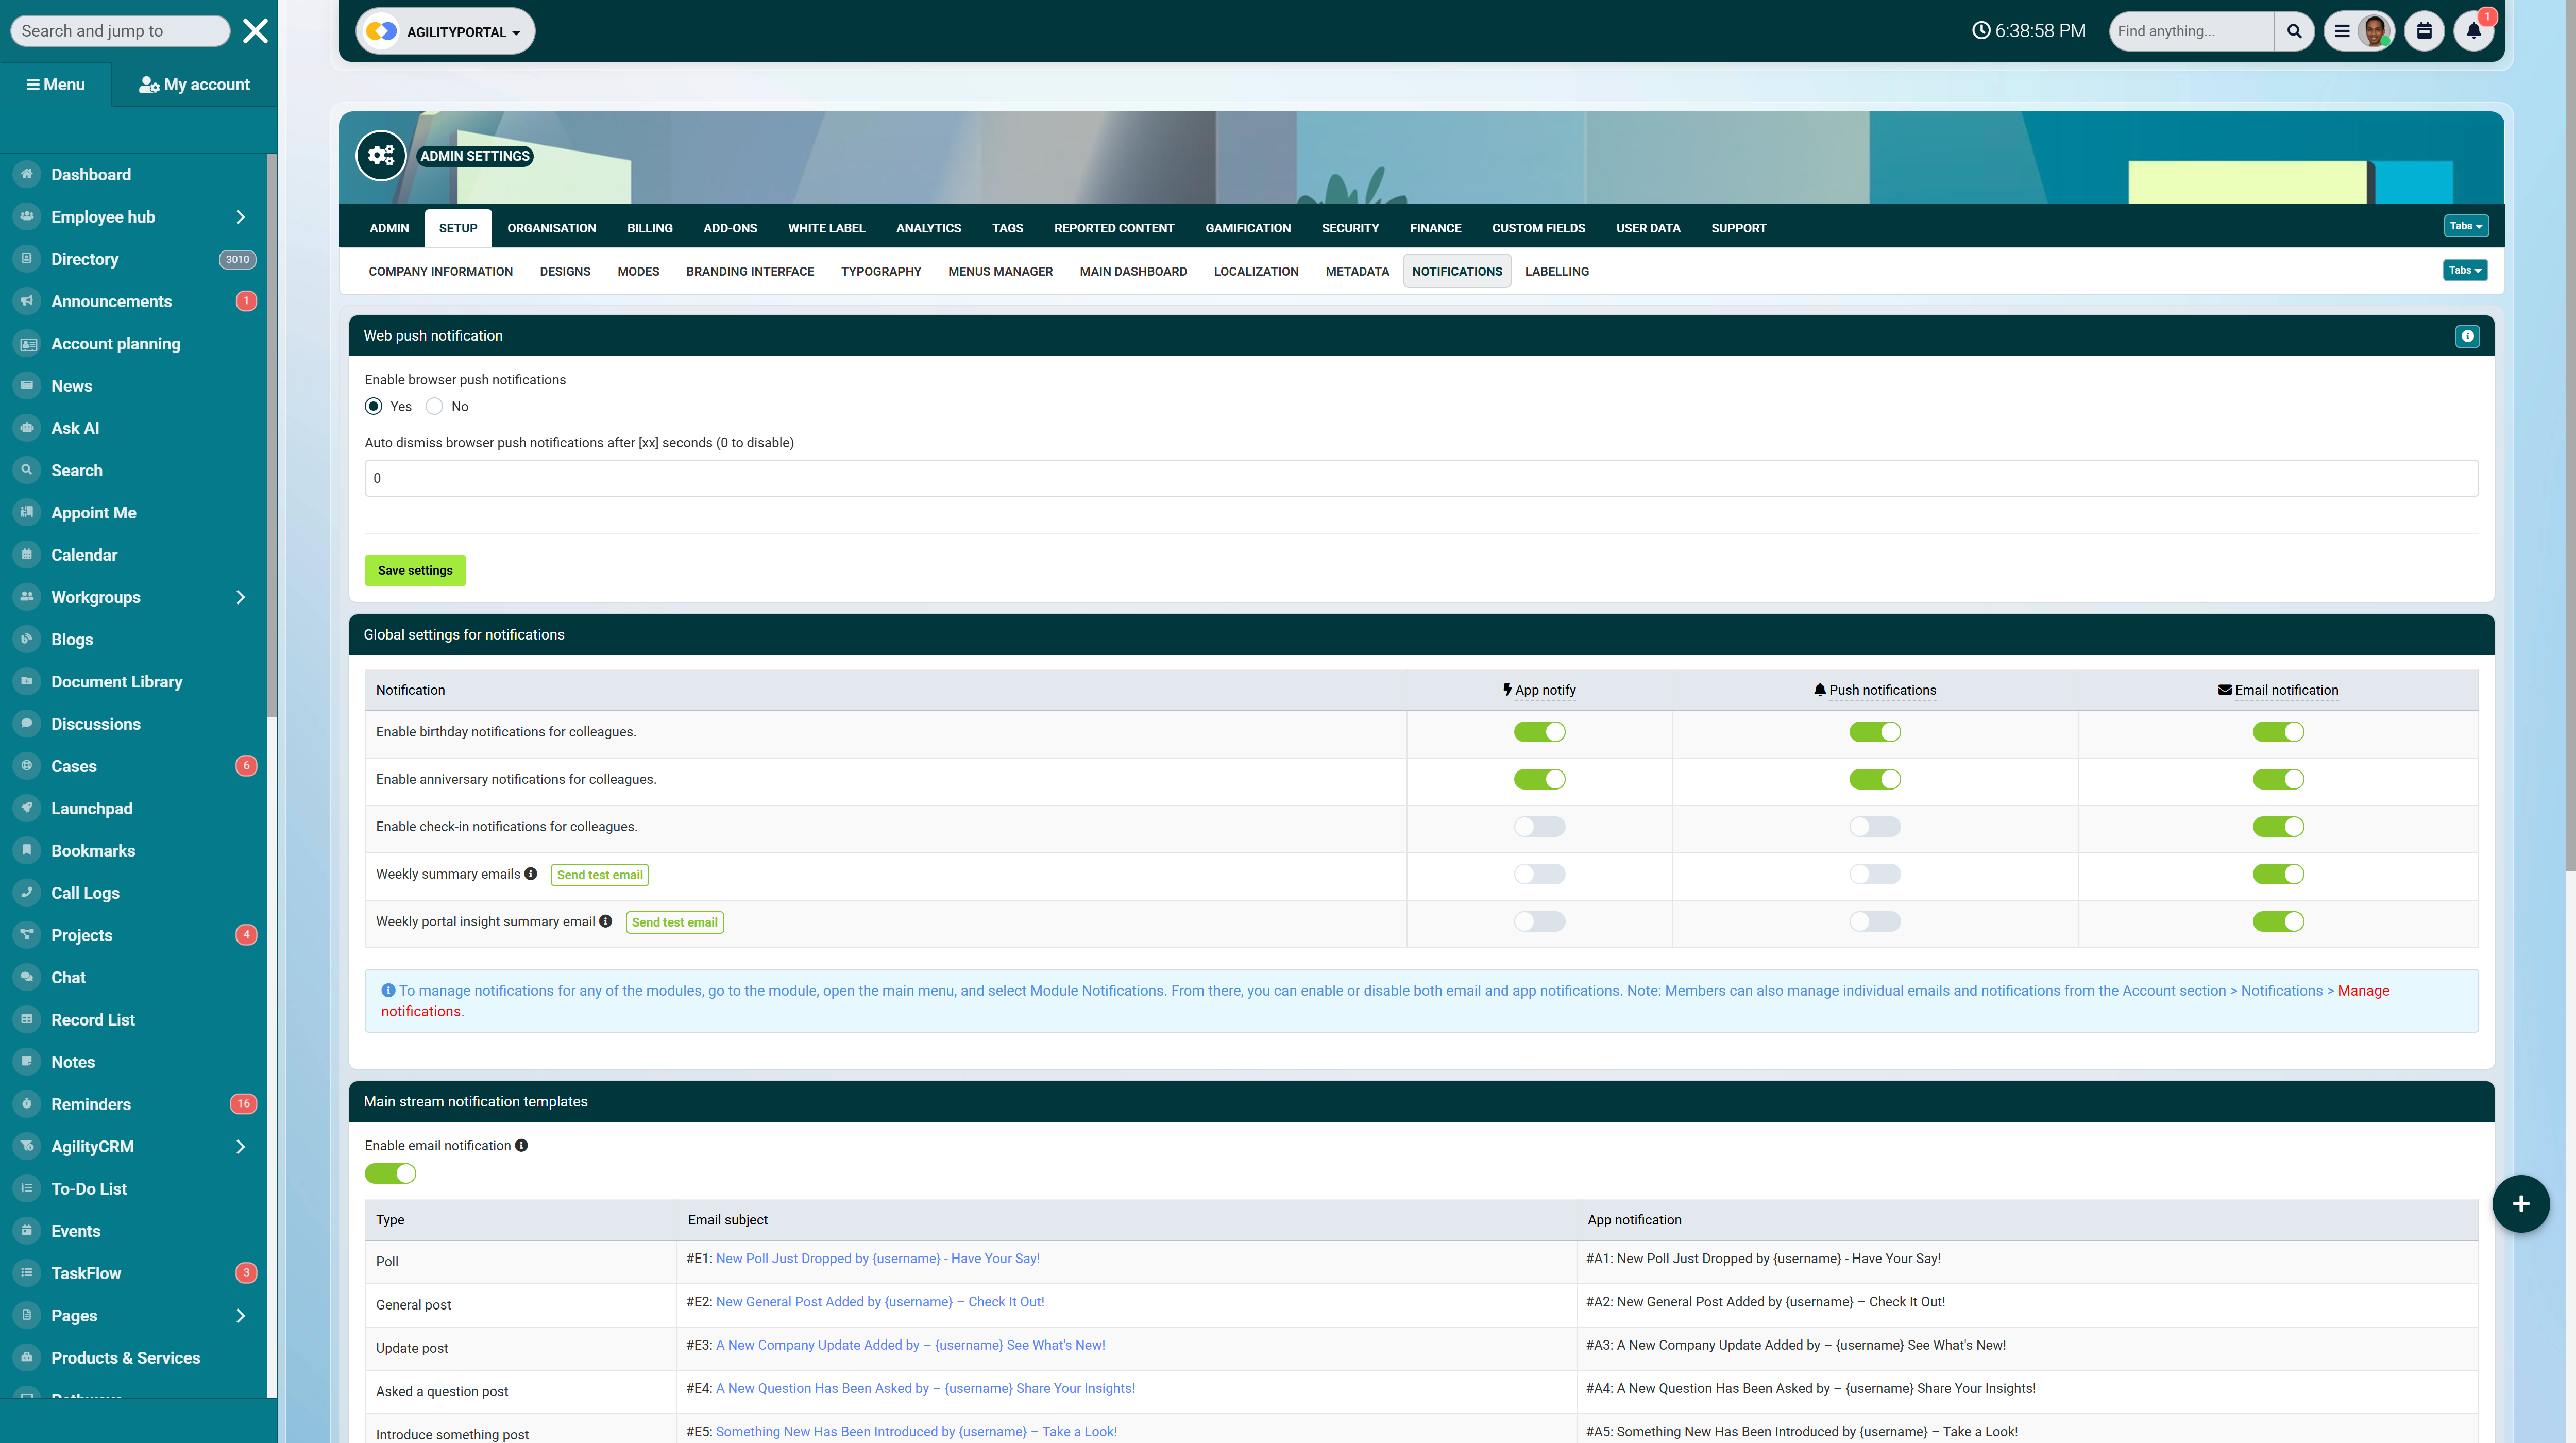2576x1443 pixels.
Task: Enable check-in Push notifications toggle
Action: 1874,827
